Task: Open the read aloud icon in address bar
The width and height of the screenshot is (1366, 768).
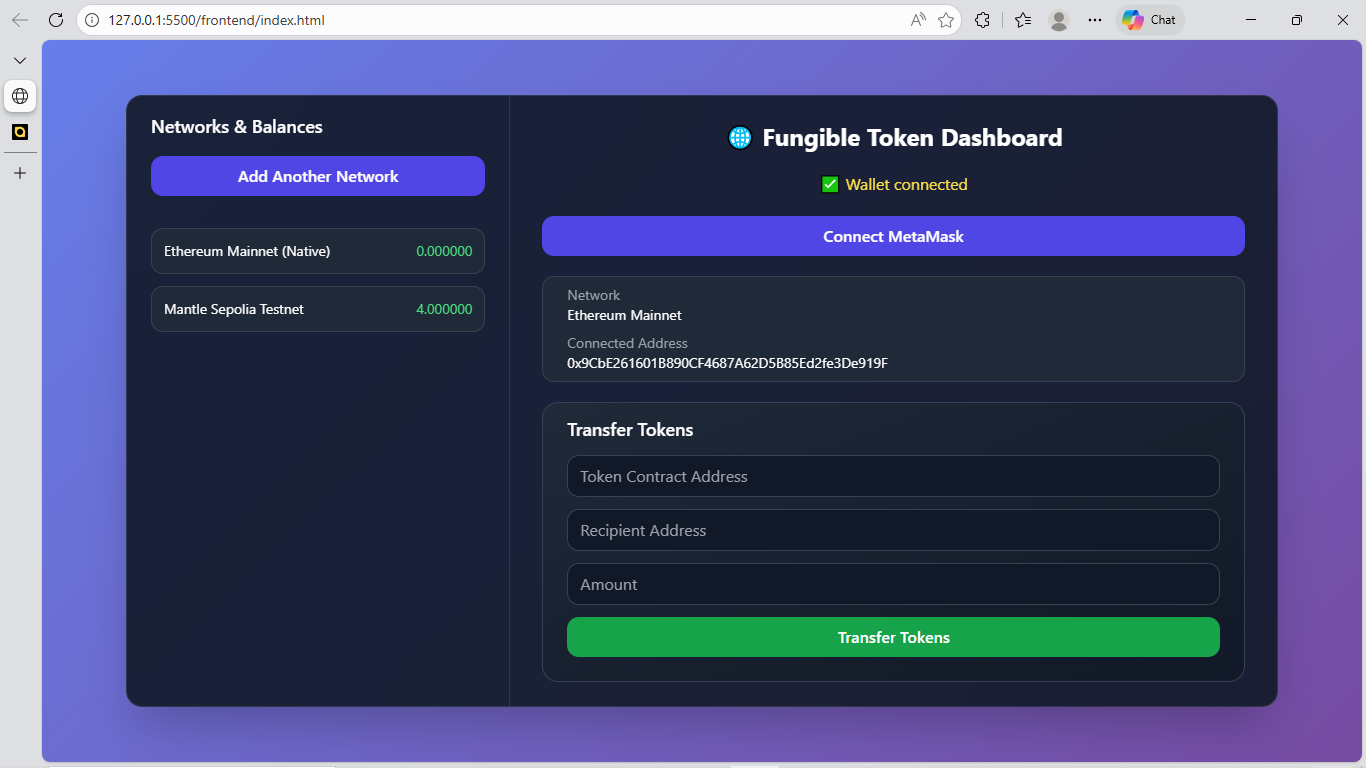Action: click(917, 20)
